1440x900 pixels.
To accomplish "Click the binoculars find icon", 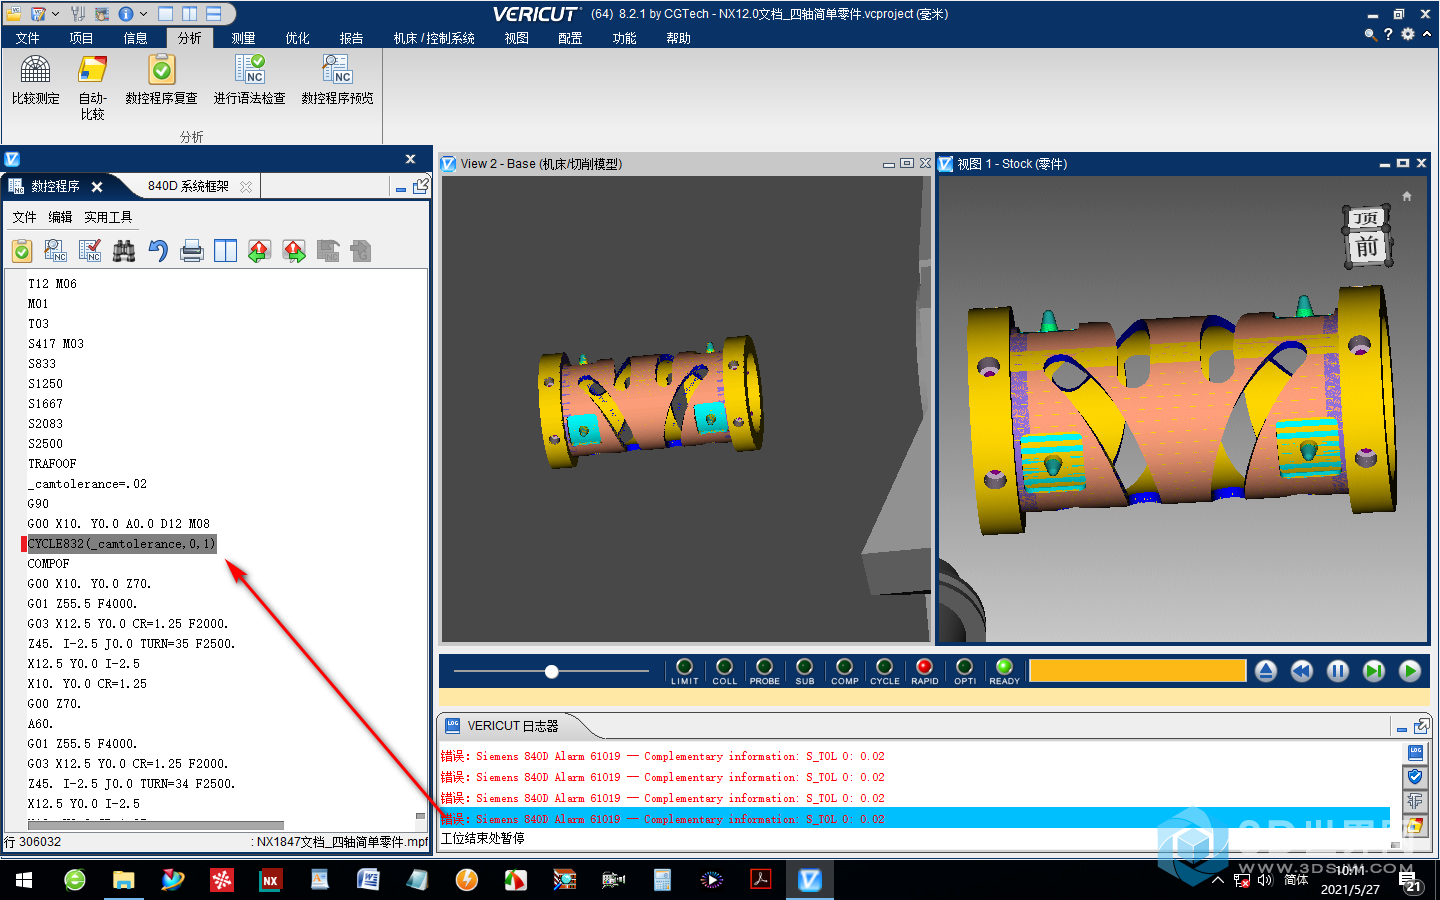I will (x=124, y=251).
